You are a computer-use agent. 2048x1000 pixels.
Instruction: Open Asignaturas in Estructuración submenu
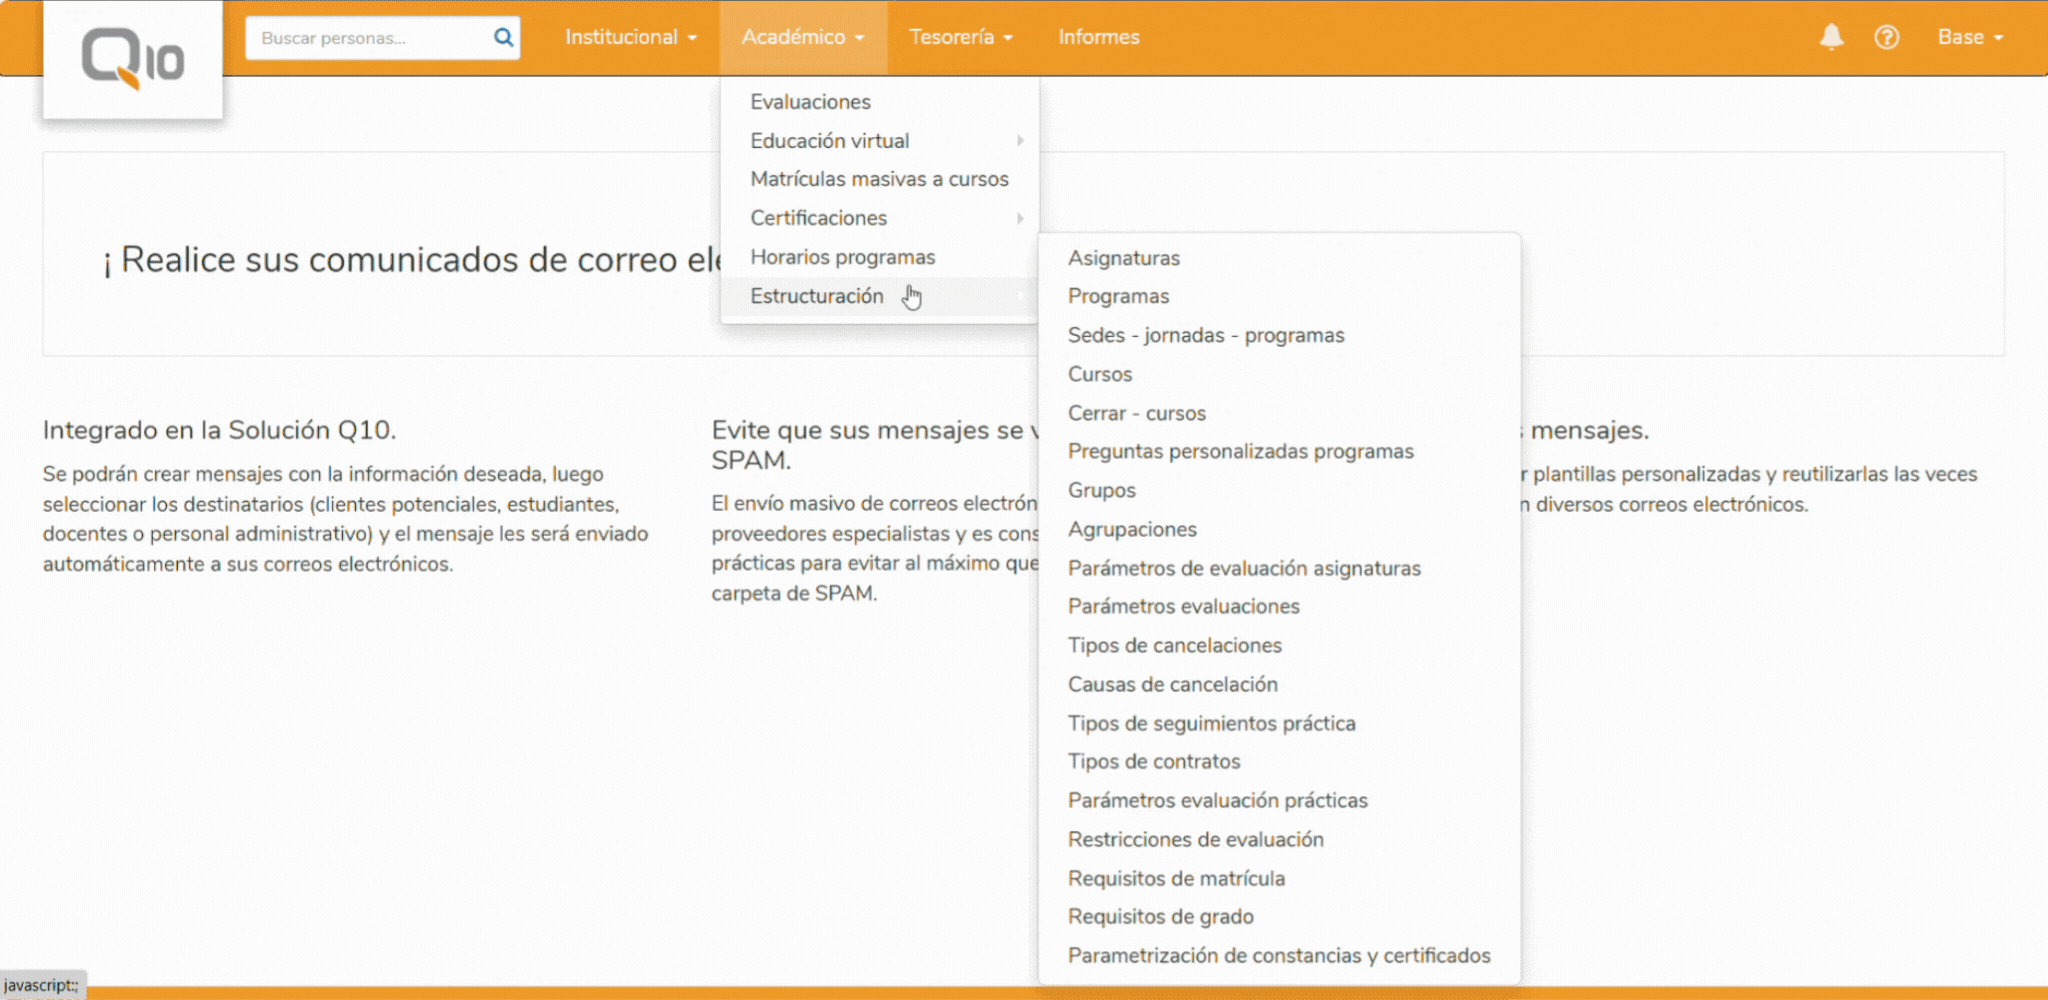pyautogui.click(x=1123, y=258)
